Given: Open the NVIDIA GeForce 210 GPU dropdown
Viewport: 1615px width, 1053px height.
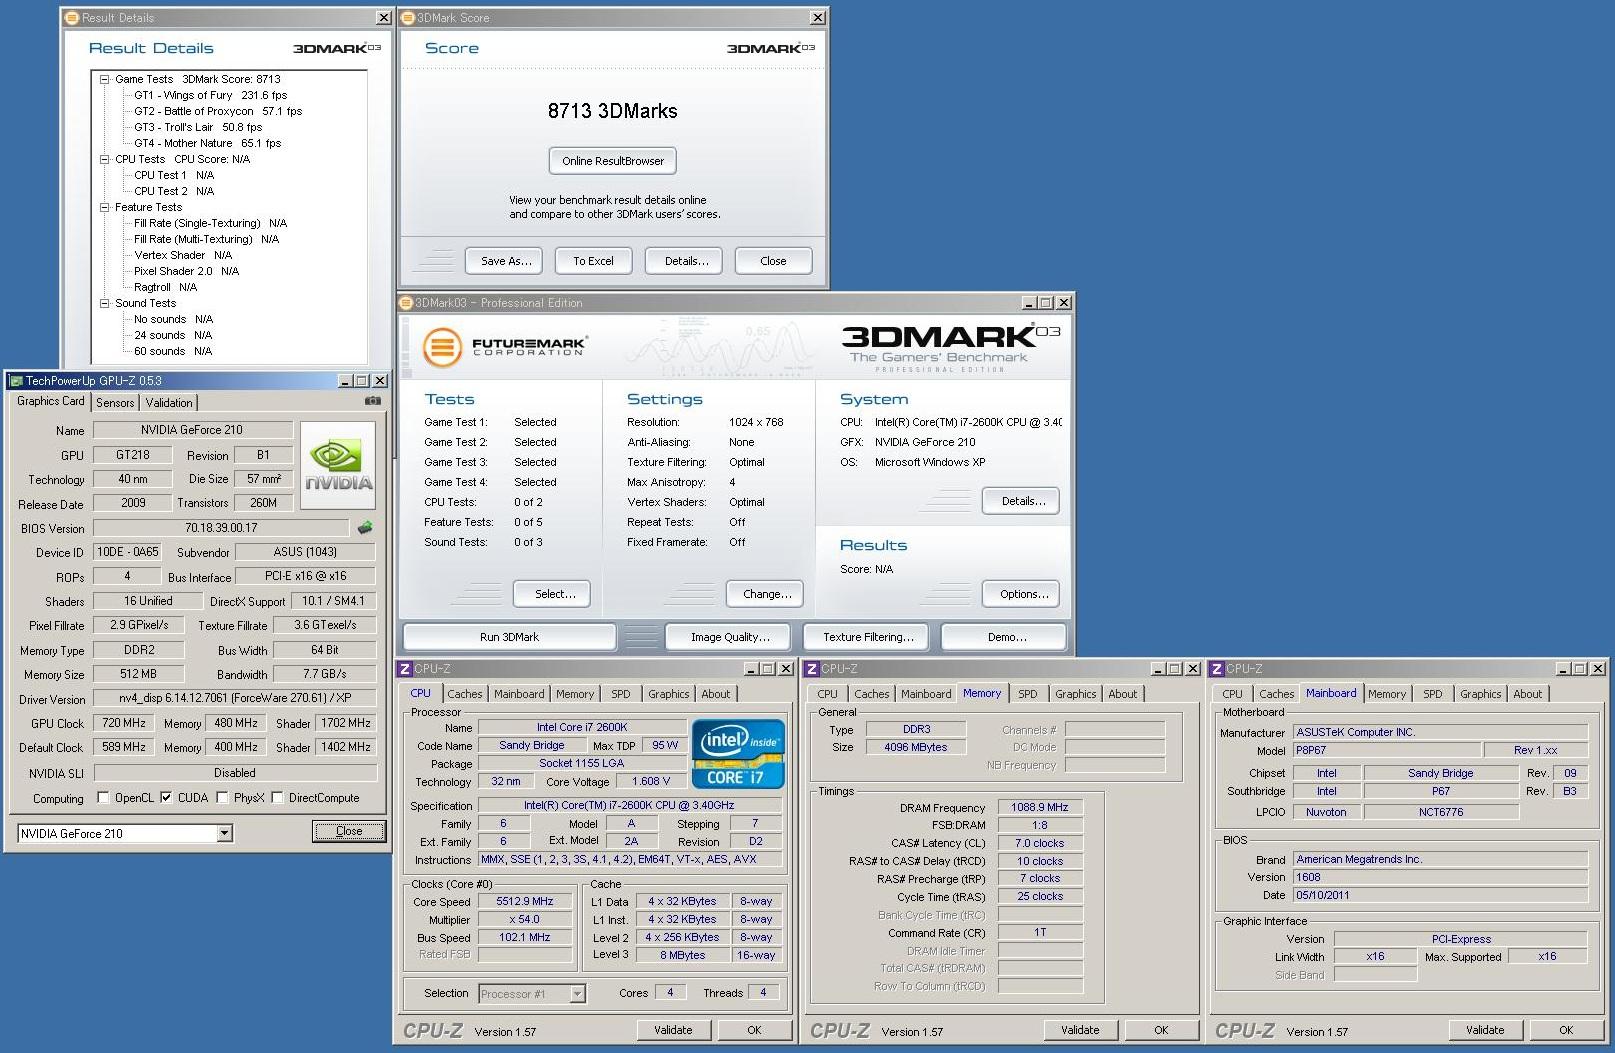Looking at the screenshot, I should (224, 833).
